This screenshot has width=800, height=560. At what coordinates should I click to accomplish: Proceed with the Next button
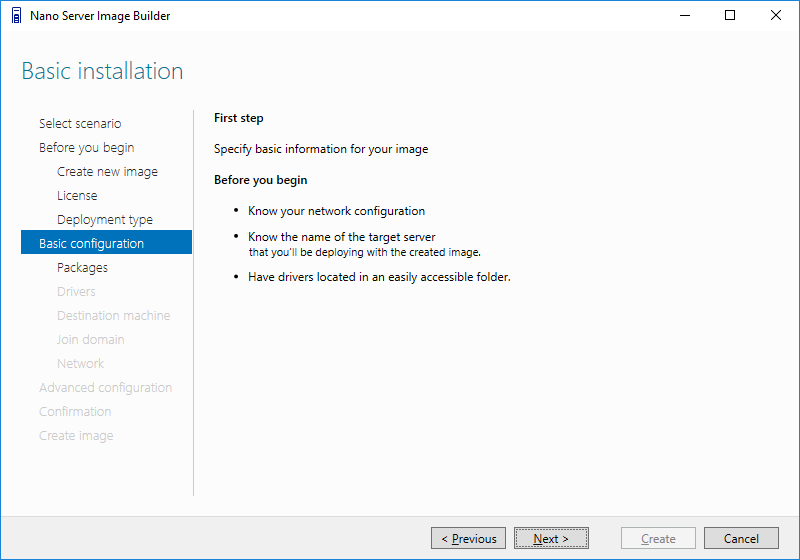point(551,538)
